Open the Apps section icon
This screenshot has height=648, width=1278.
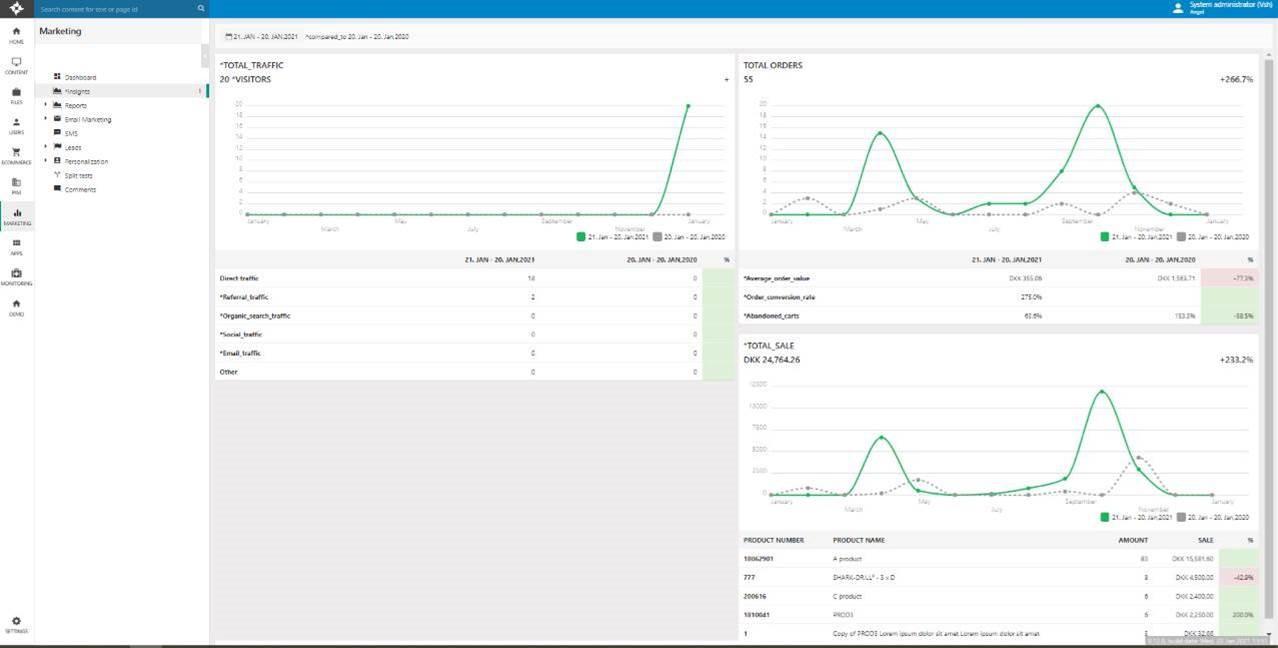click(x=16, y=246)
